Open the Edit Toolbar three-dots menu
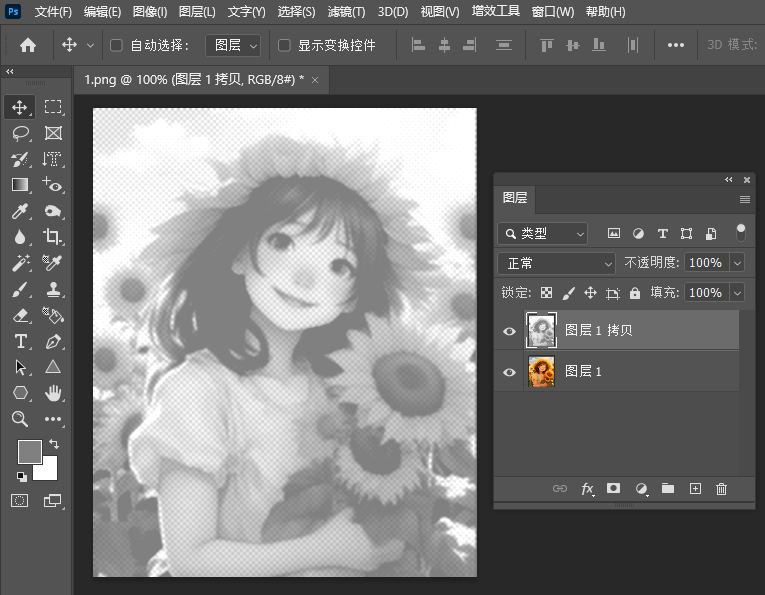 tap(53, 419)
